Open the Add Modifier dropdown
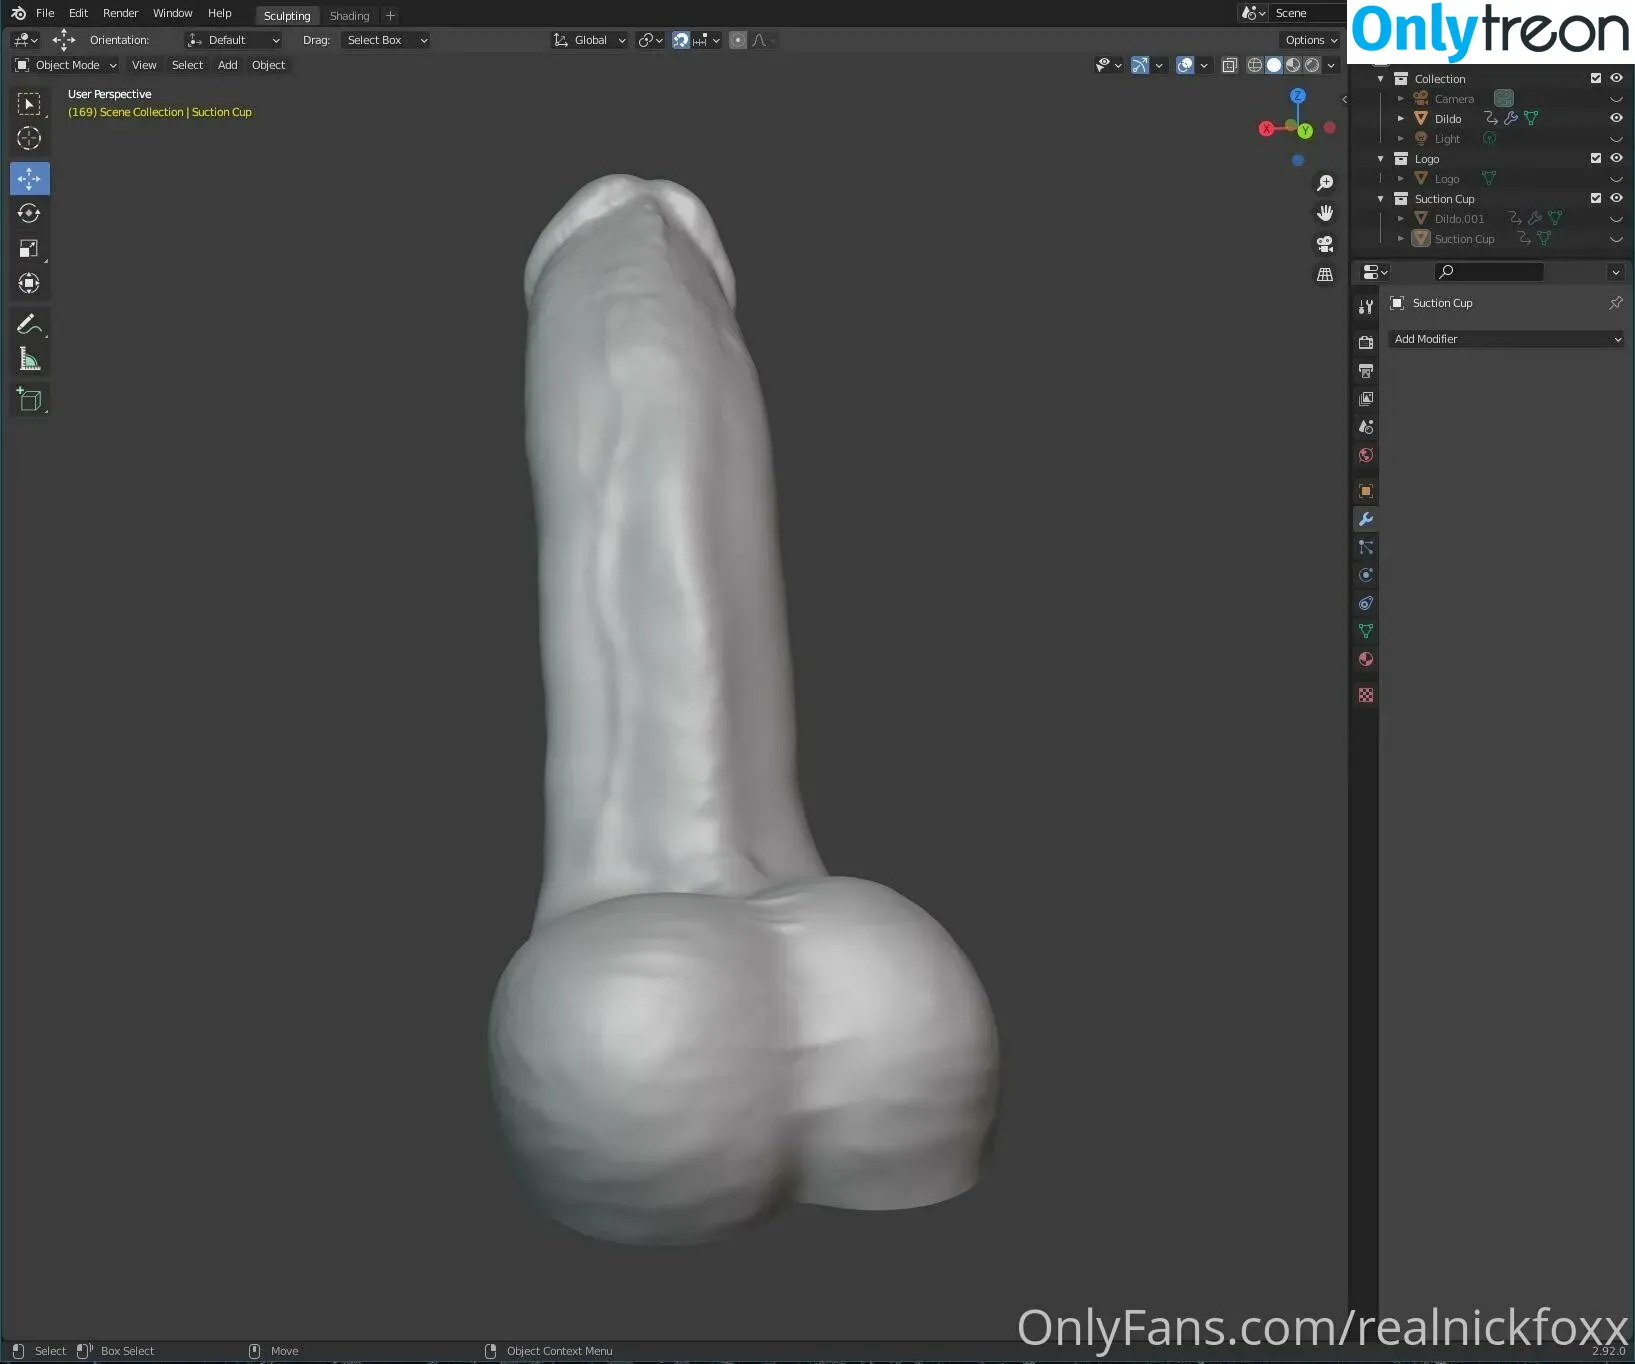This screenshot has width=1635, height=1364. pos(1507,339)
